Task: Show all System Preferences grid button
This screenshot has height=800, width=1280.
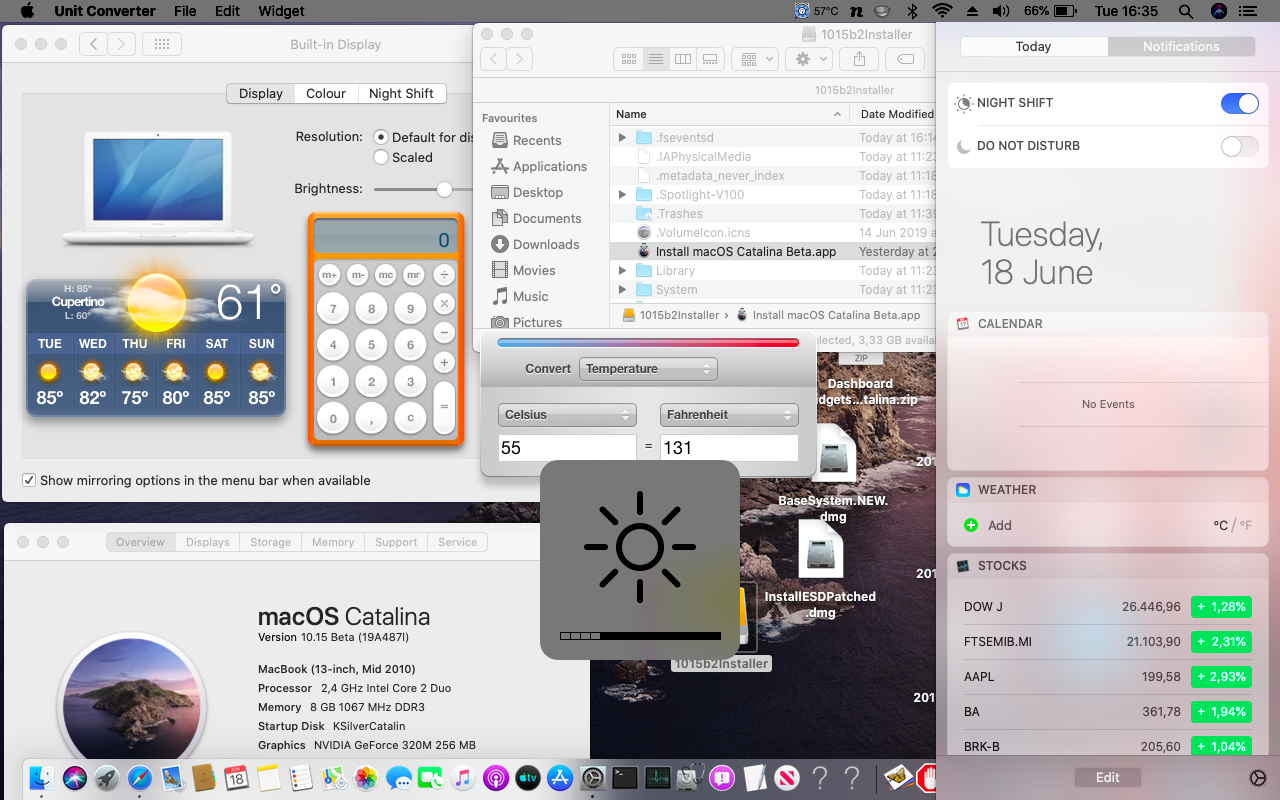Action: point(162,44)
